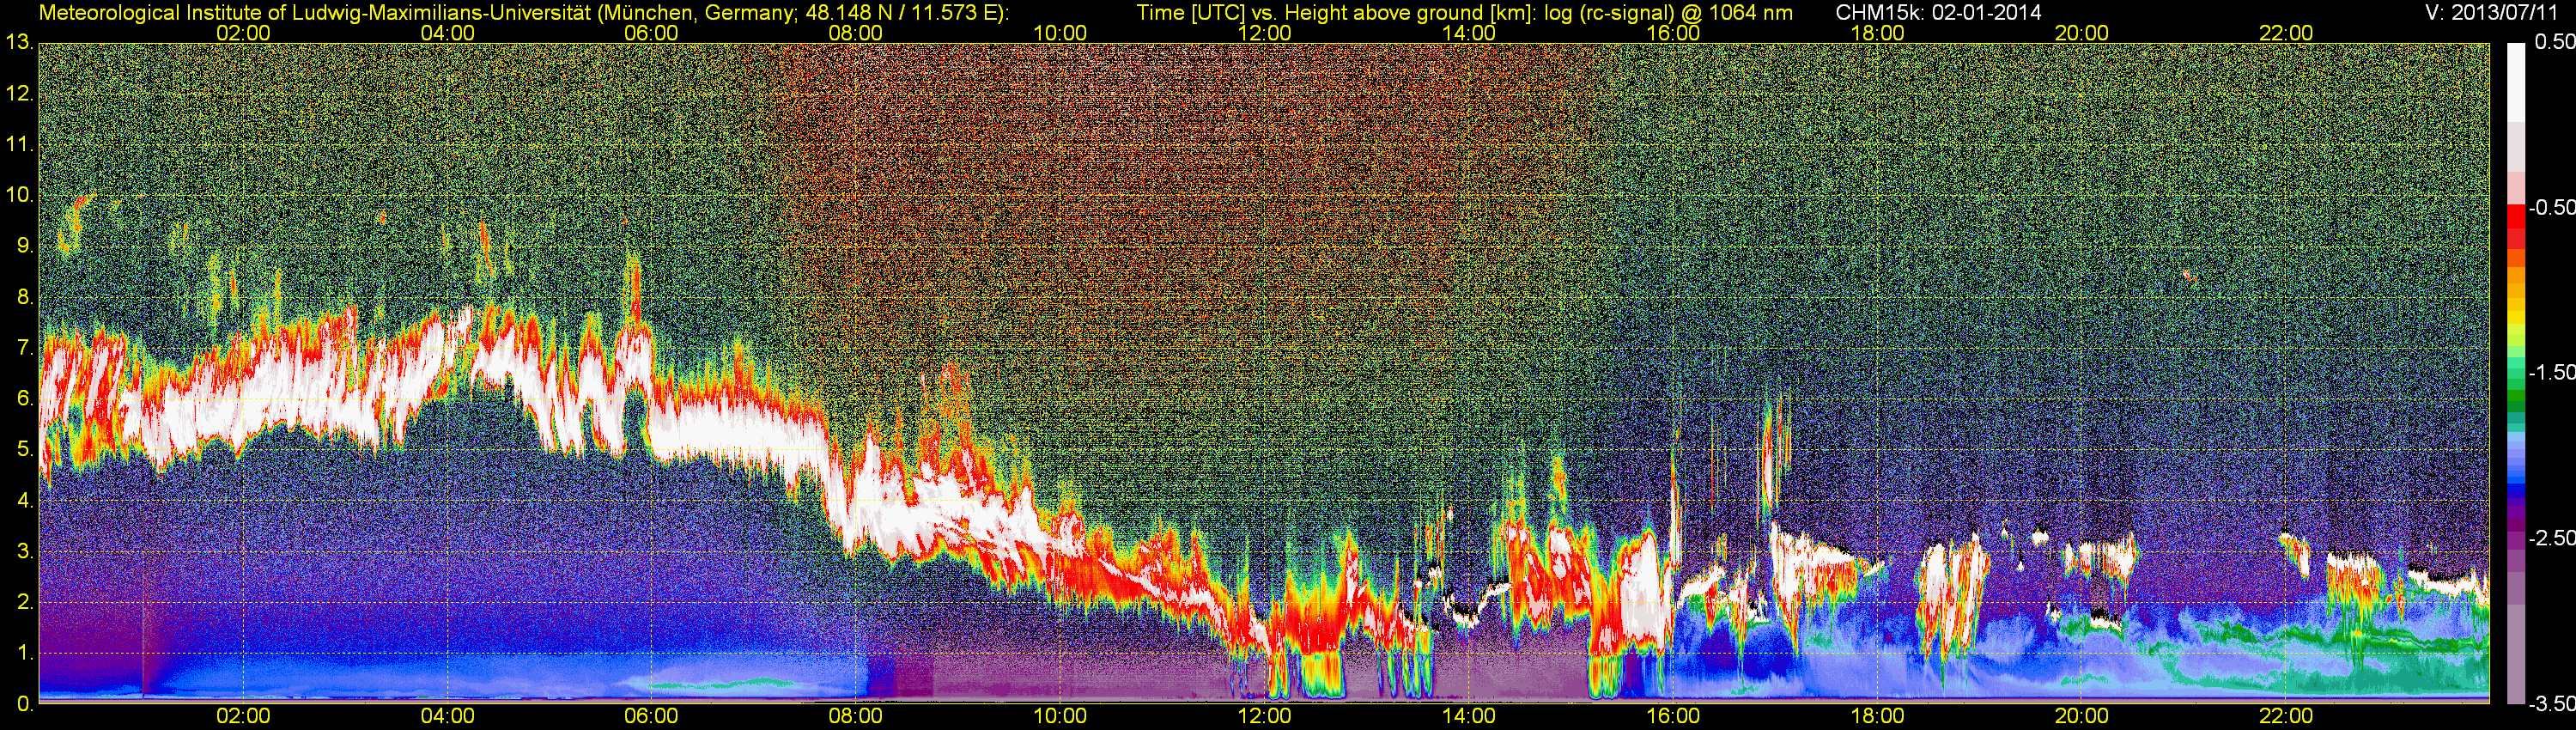Click the 20:00 label on the lower time axis

click(2082, 717)
